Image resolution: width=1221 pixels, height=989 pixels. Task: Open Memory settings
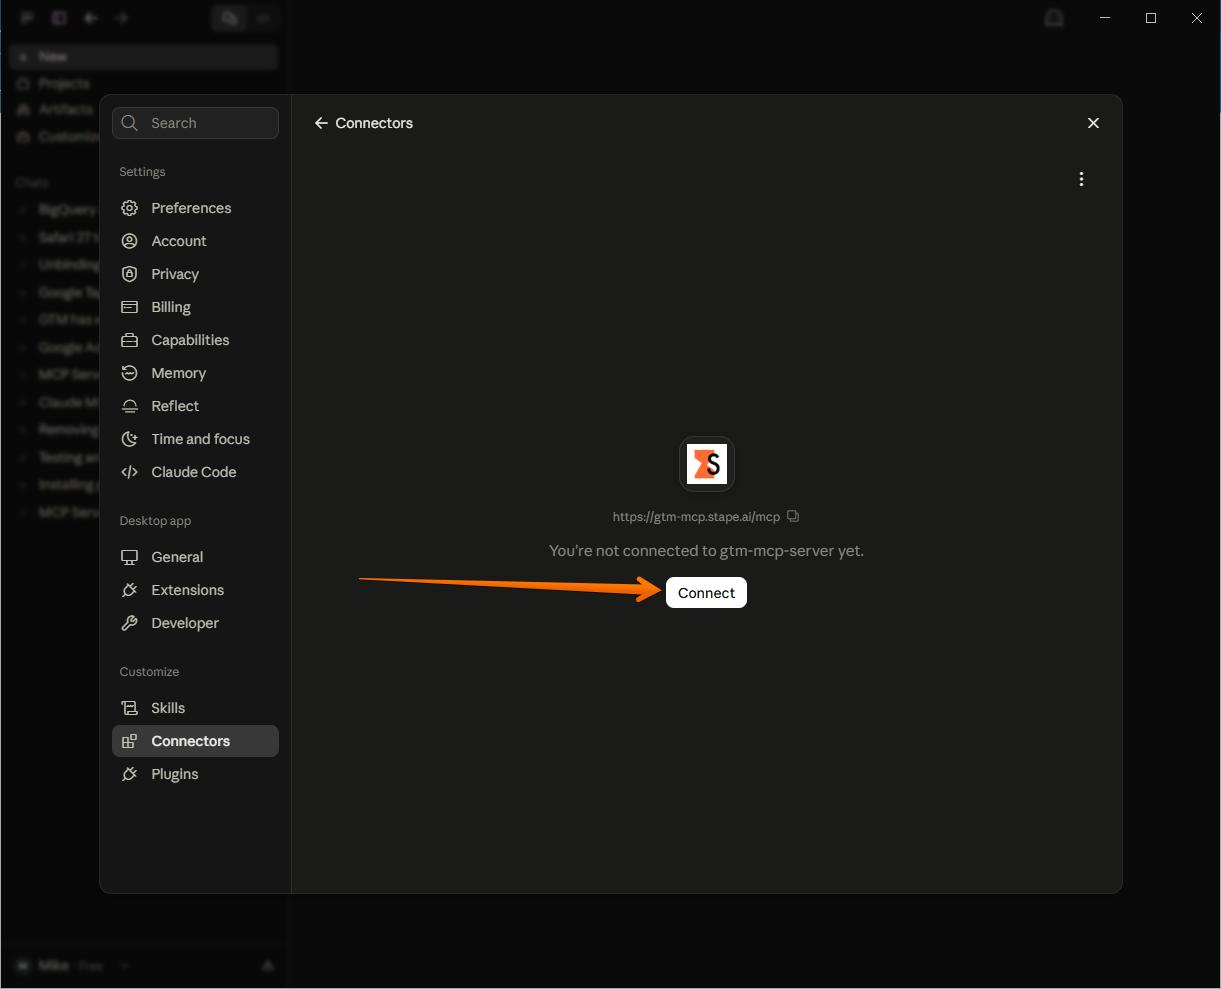click(195, 373)
